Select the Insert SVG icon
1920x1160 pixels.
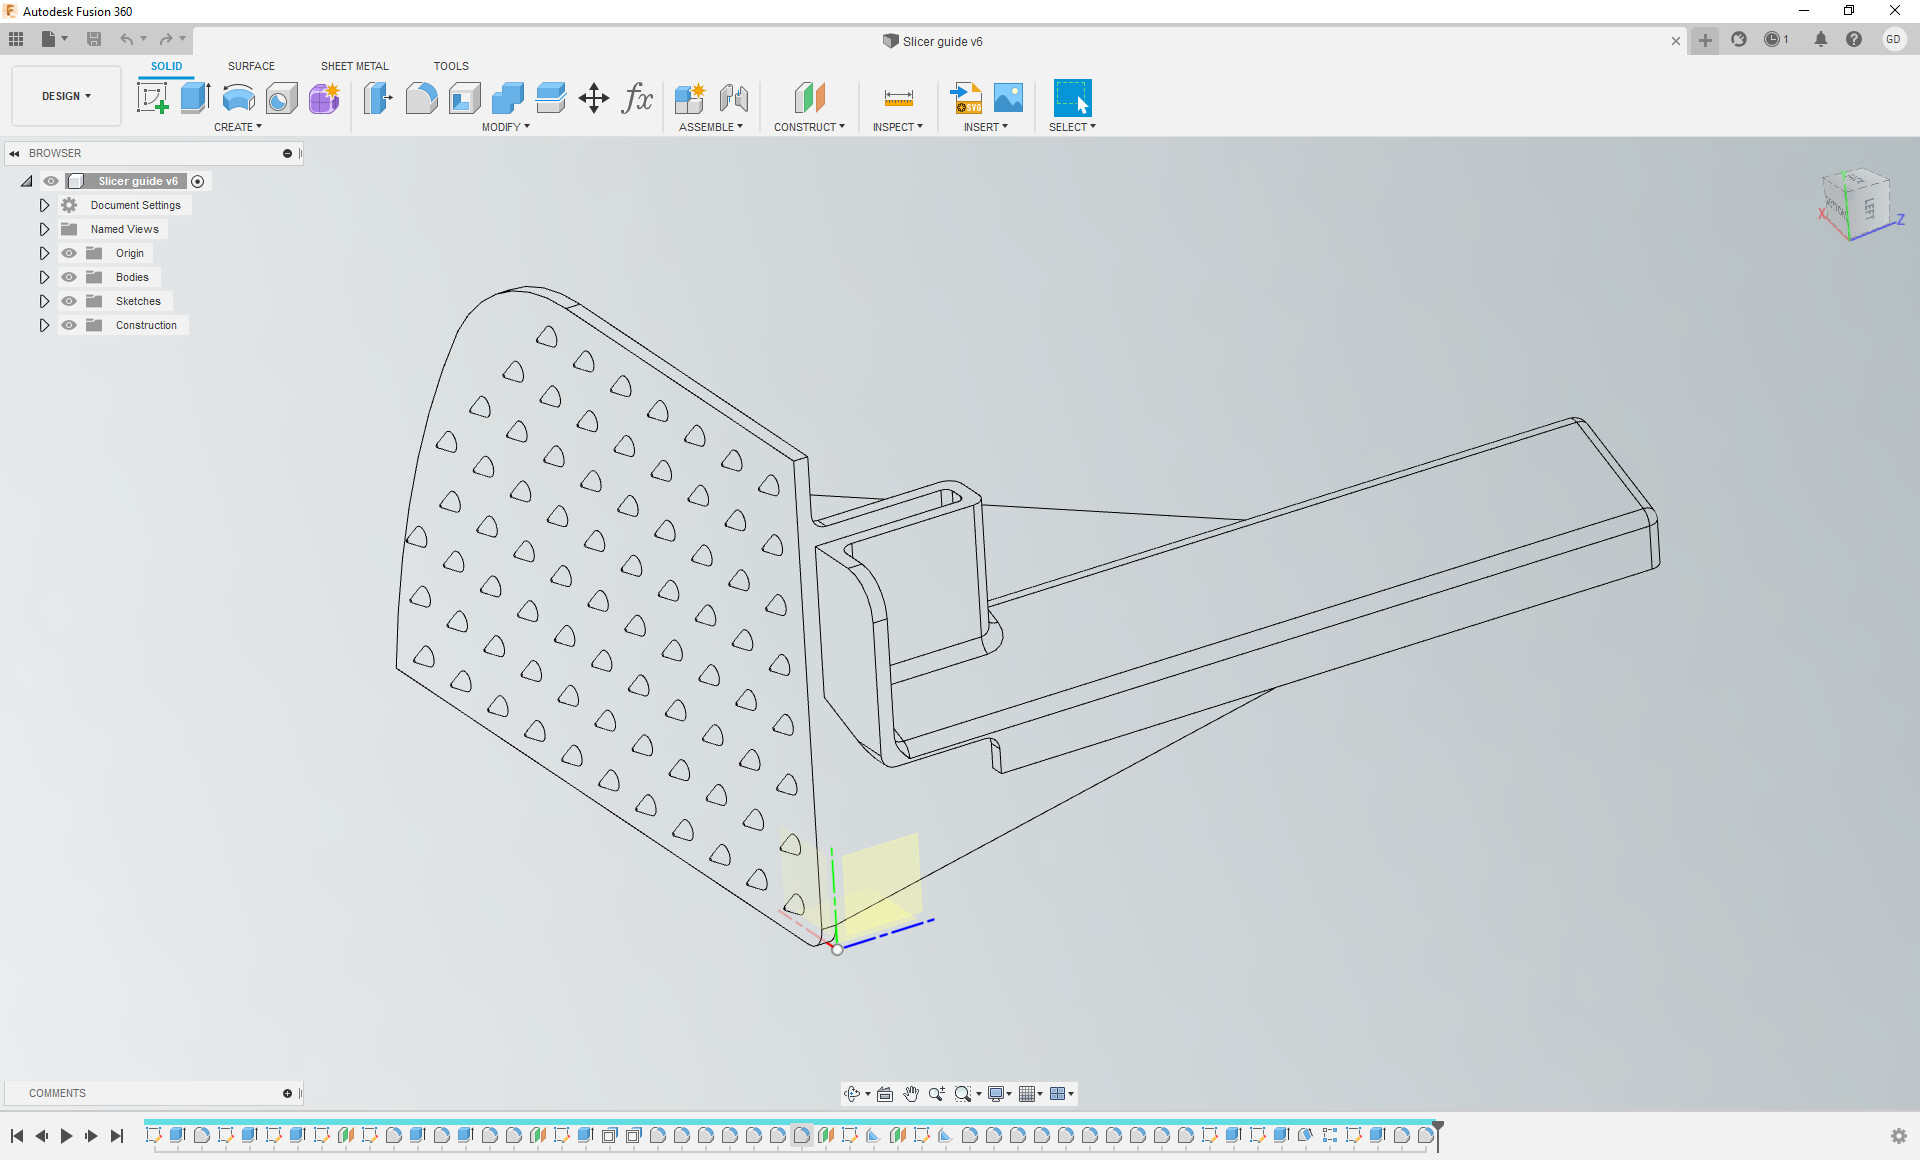pos(966,98)
